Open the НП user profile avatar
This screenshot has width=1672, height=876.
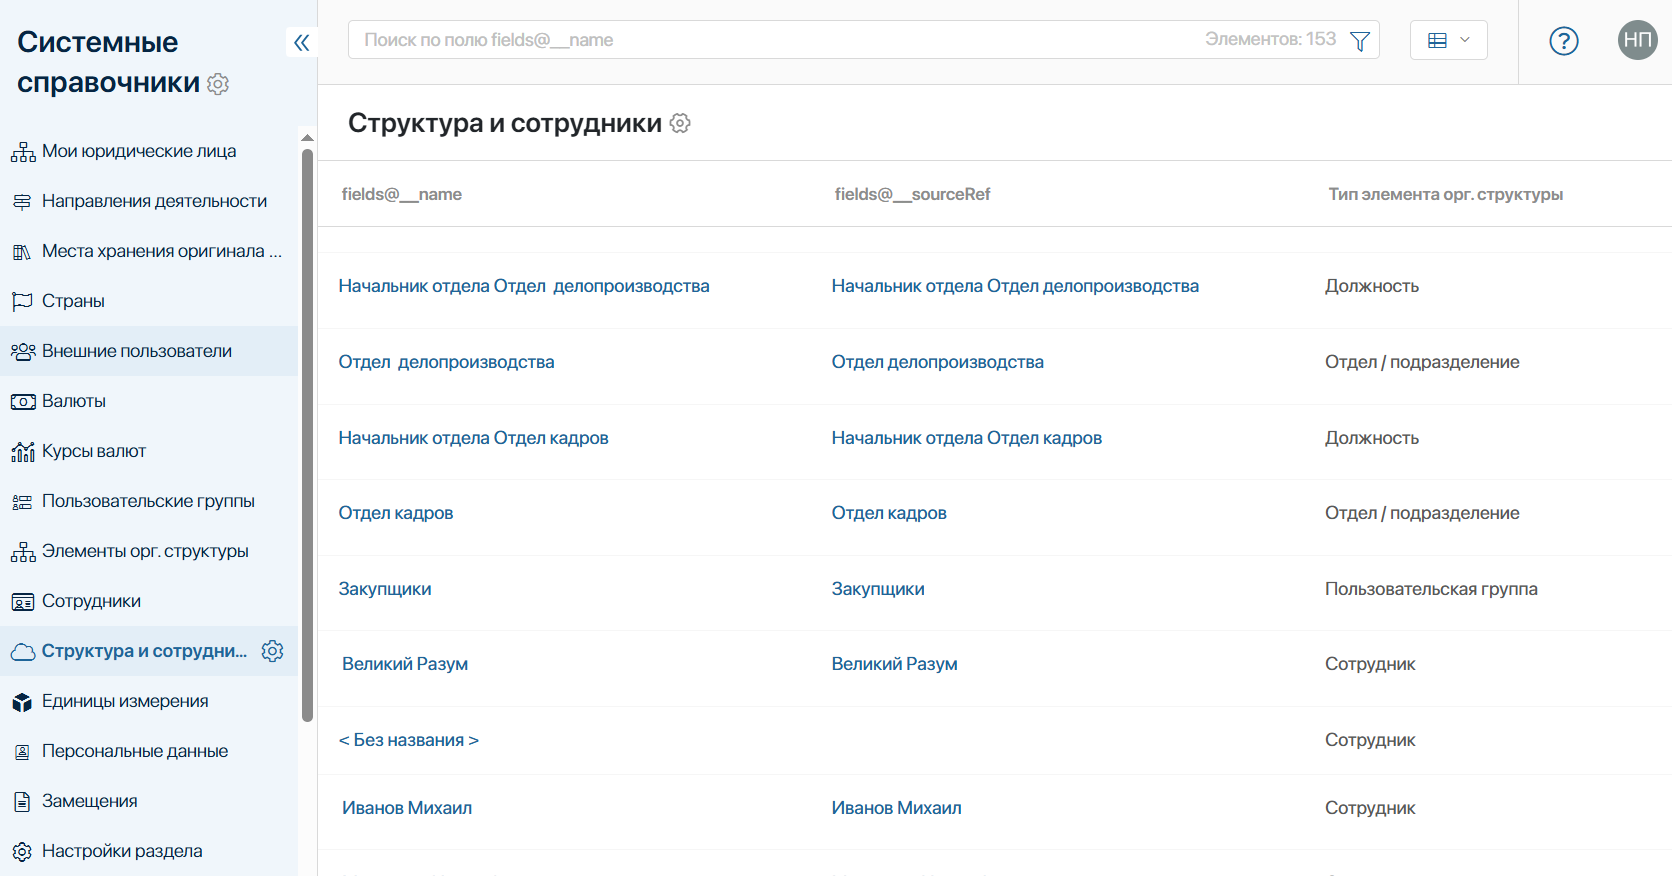tap(1637, 40)
